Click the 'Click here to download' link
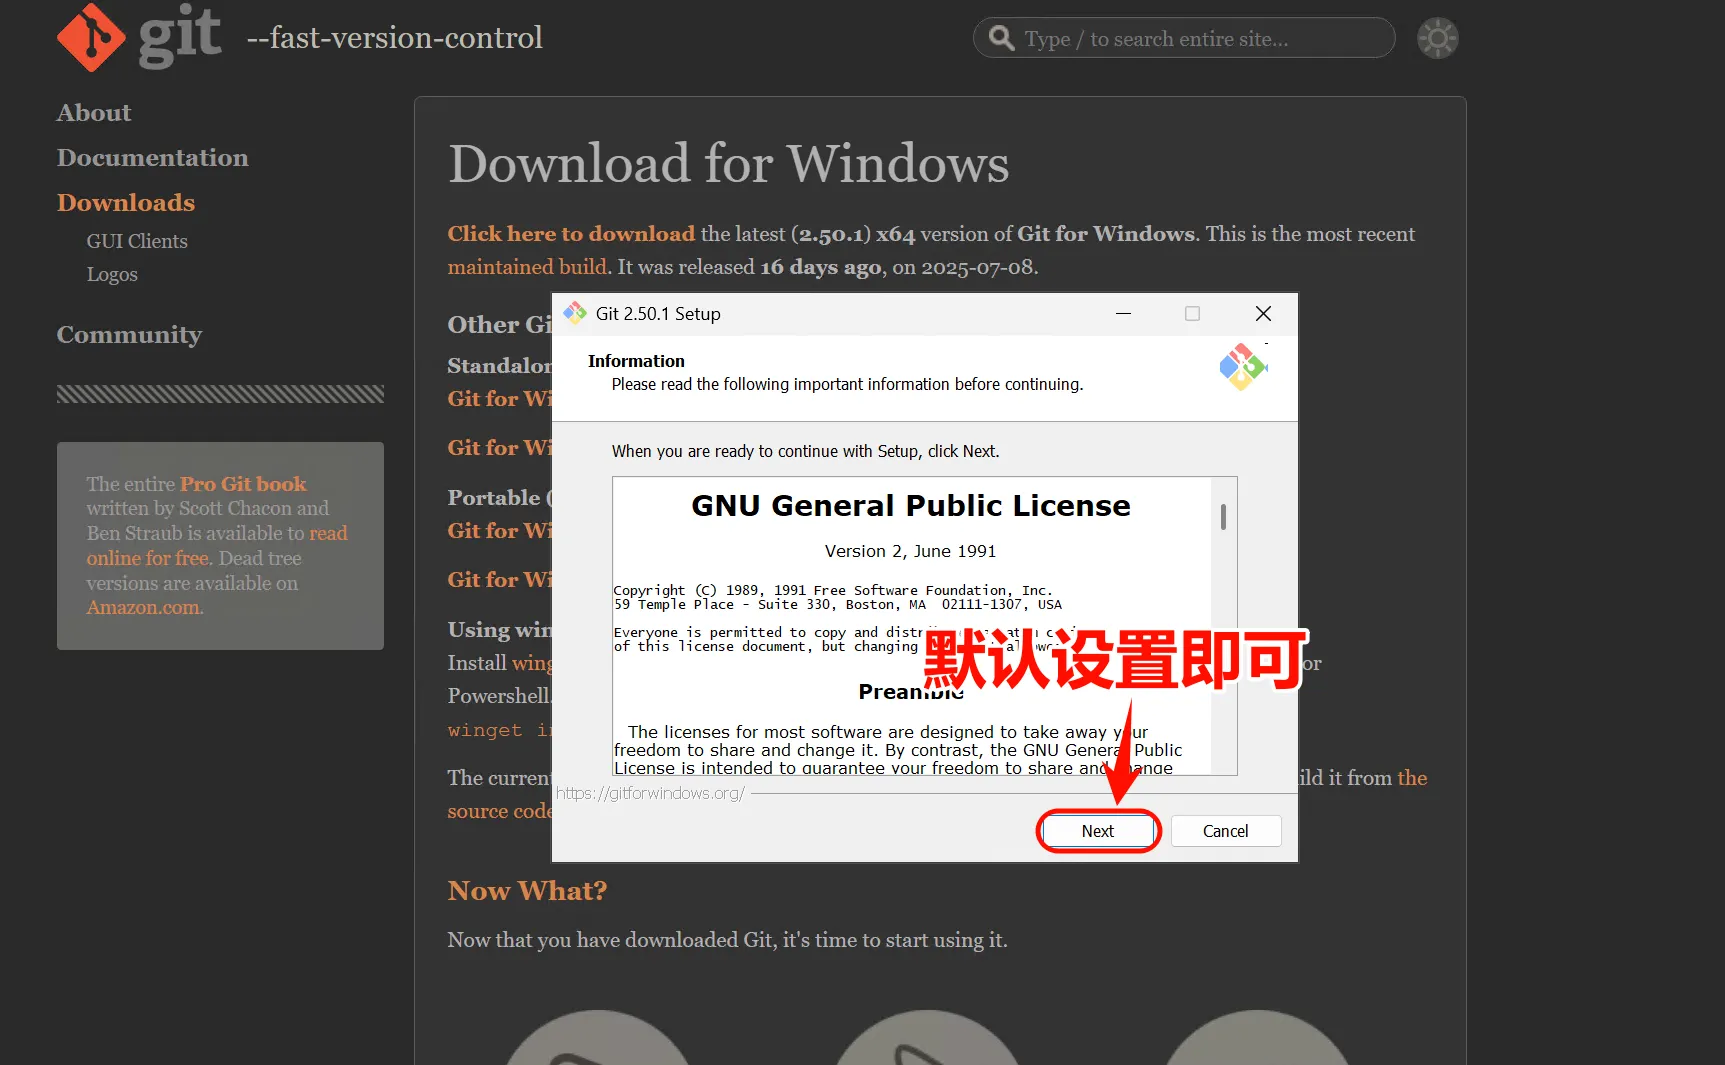The image size is (1725, 1065). click(x=571, y=234)
